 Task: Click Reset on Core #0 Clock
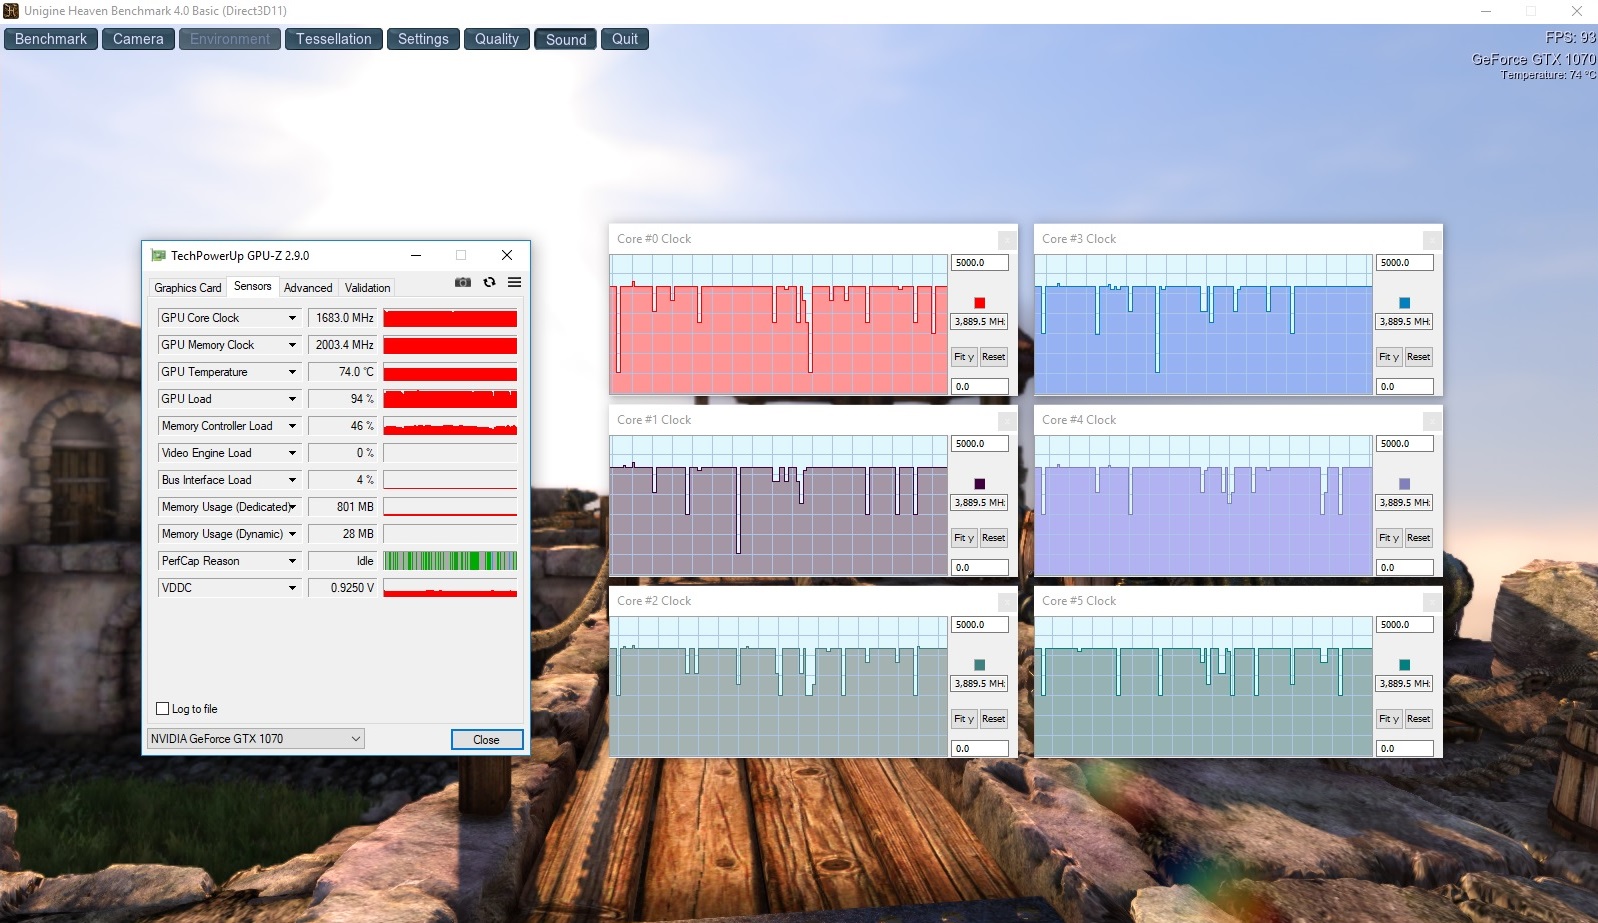coord(993,357)
